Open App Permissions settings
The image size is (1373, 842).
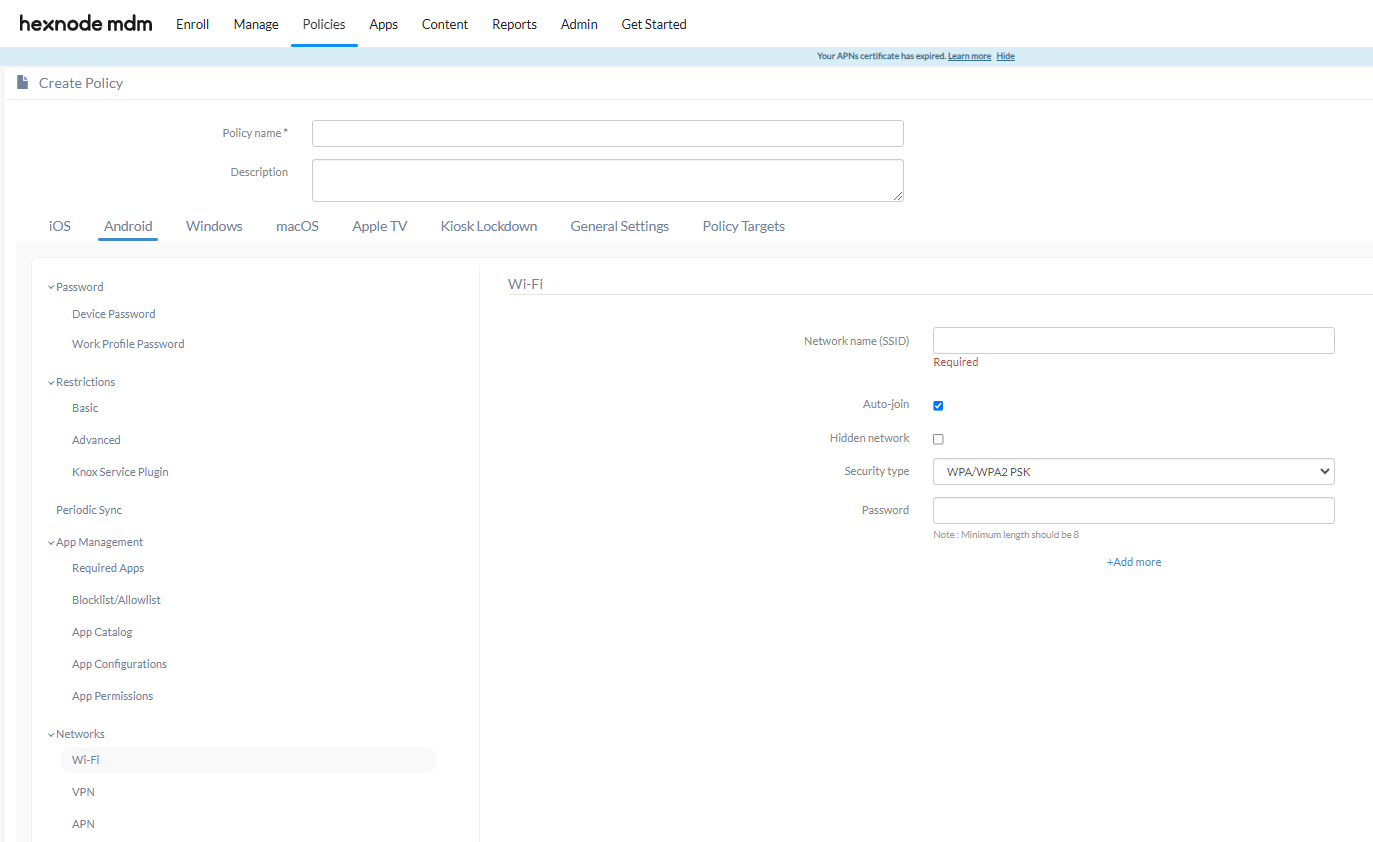pyautogui.click(x=112, y=696)
